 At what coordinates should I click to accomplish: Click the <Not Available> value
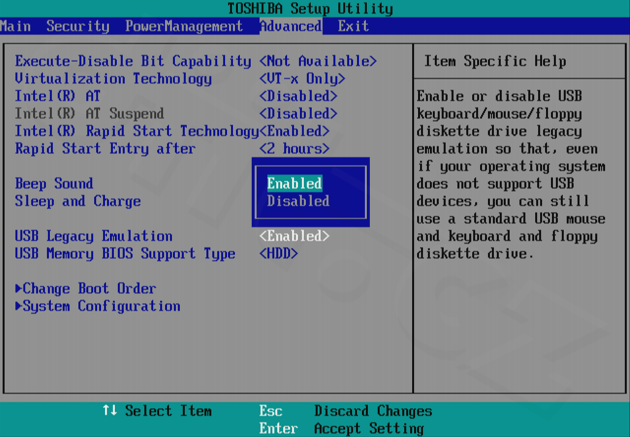pyautogui.click(x=318, y=61)
